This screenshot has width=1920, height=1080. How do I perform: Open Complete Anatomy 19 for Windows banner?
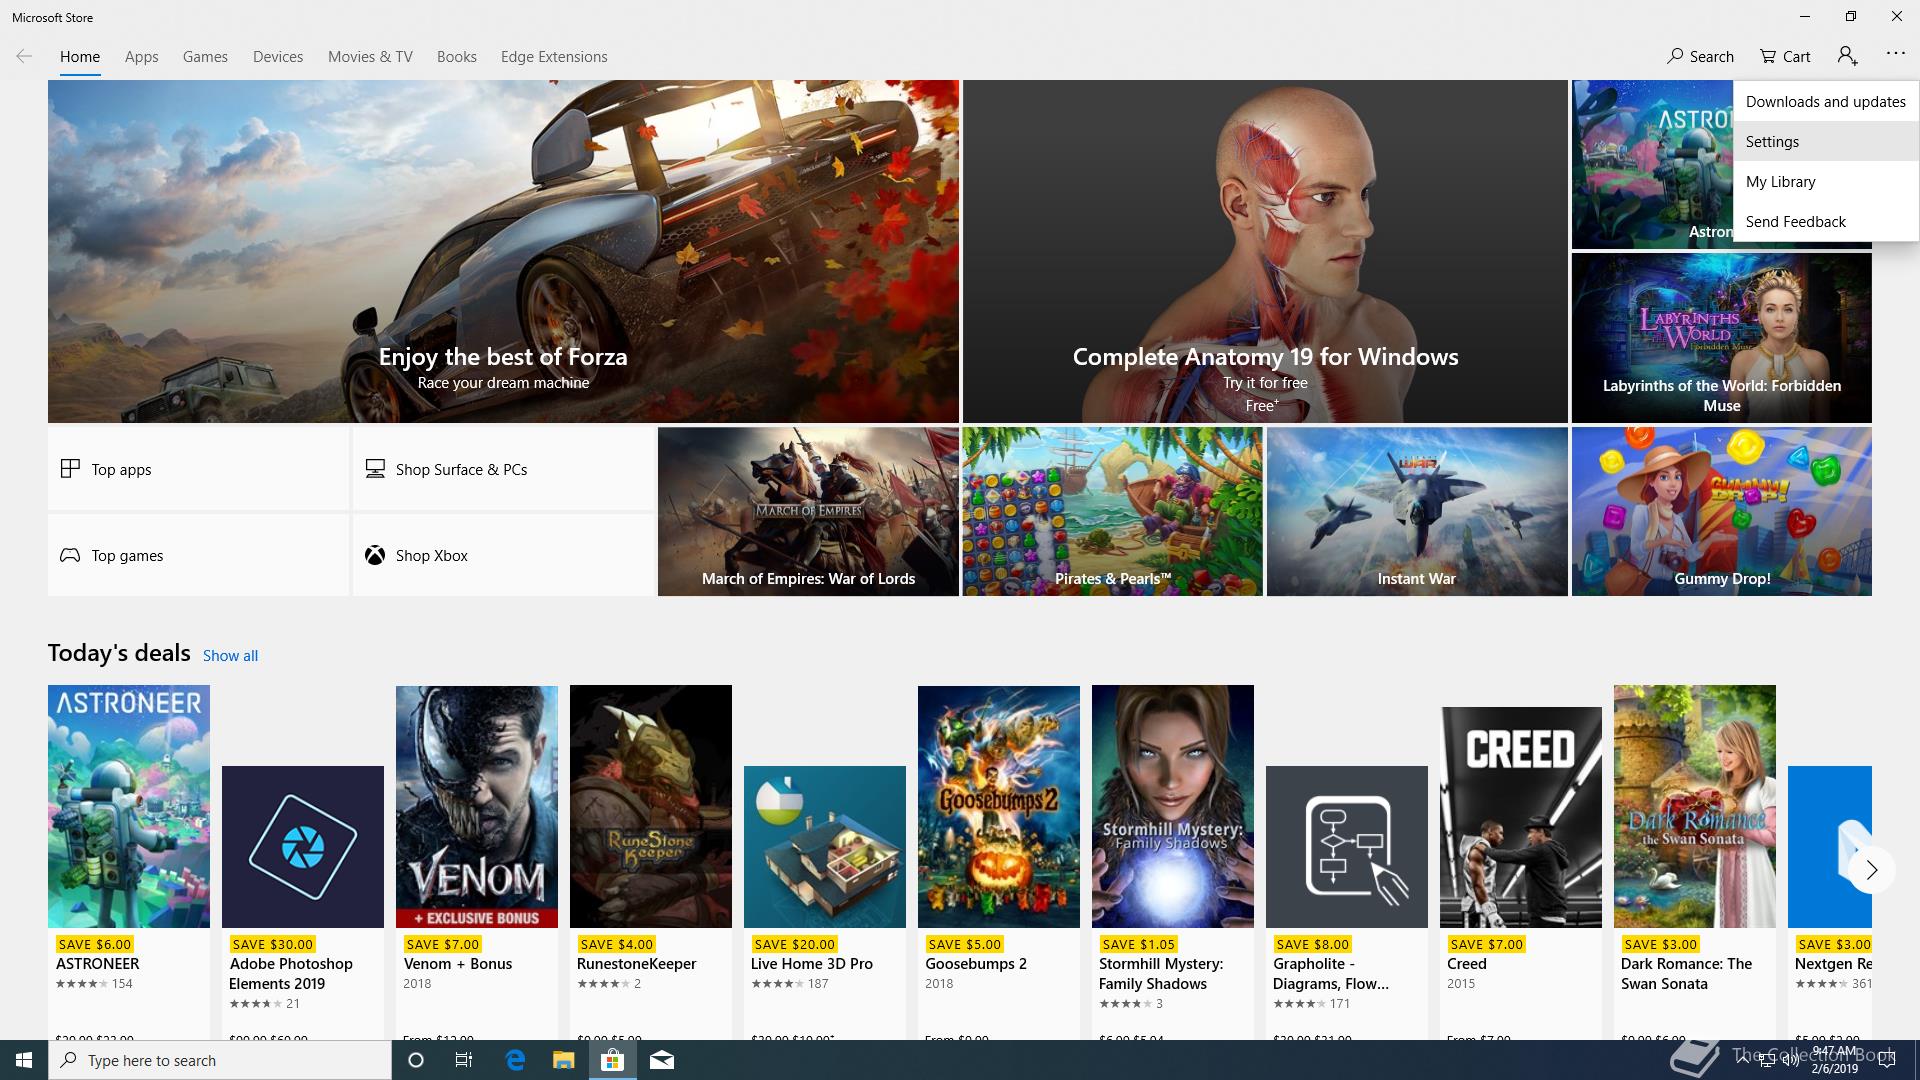(1265, 251)
